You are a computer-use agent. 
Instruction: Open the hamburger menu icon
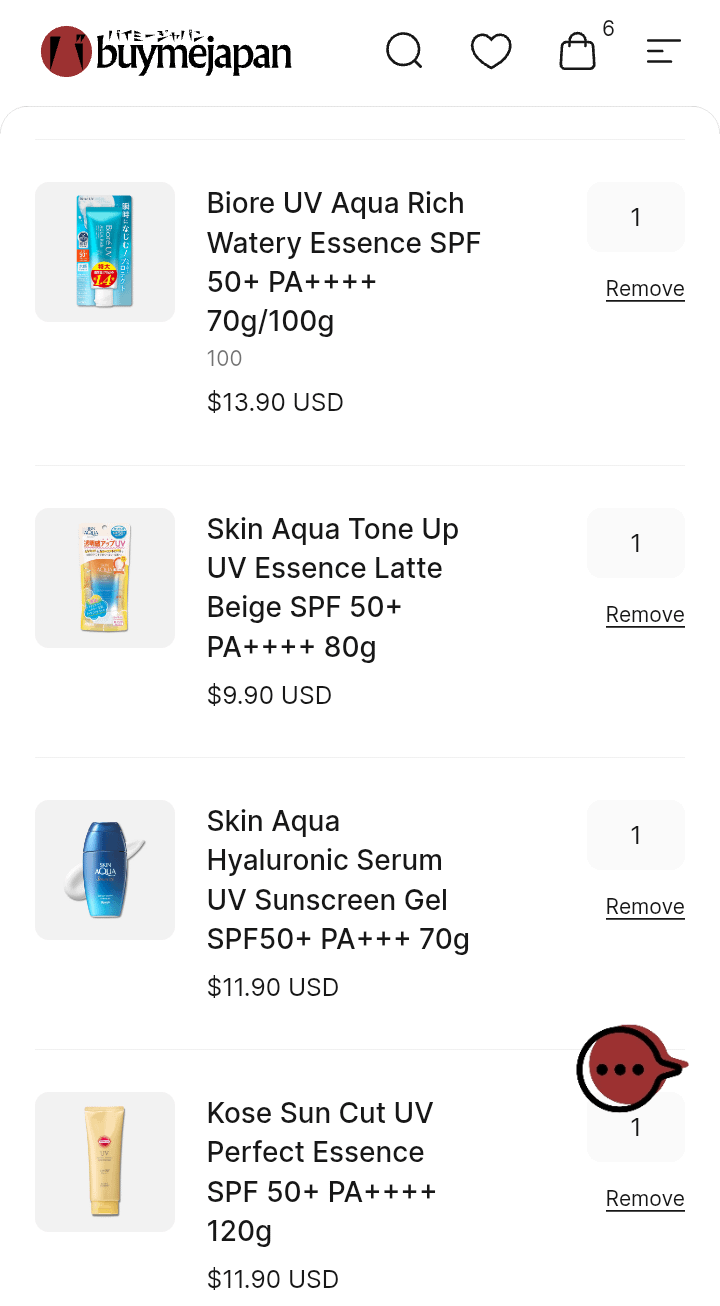[x=663, y=51]
